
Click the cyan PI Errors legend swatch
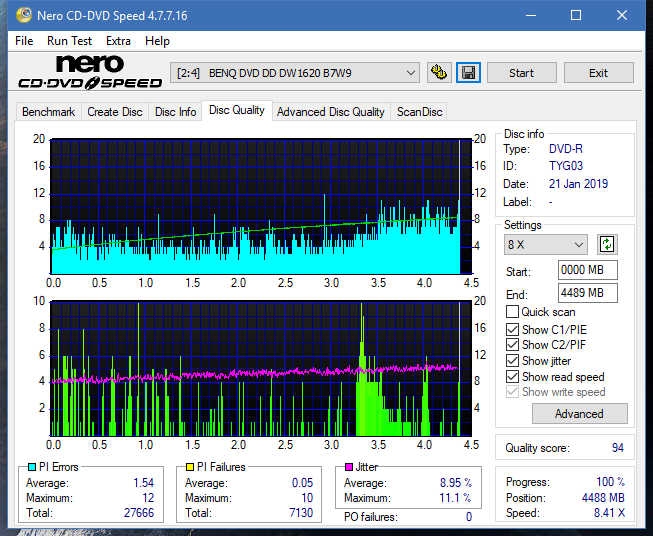pos(32,467)
